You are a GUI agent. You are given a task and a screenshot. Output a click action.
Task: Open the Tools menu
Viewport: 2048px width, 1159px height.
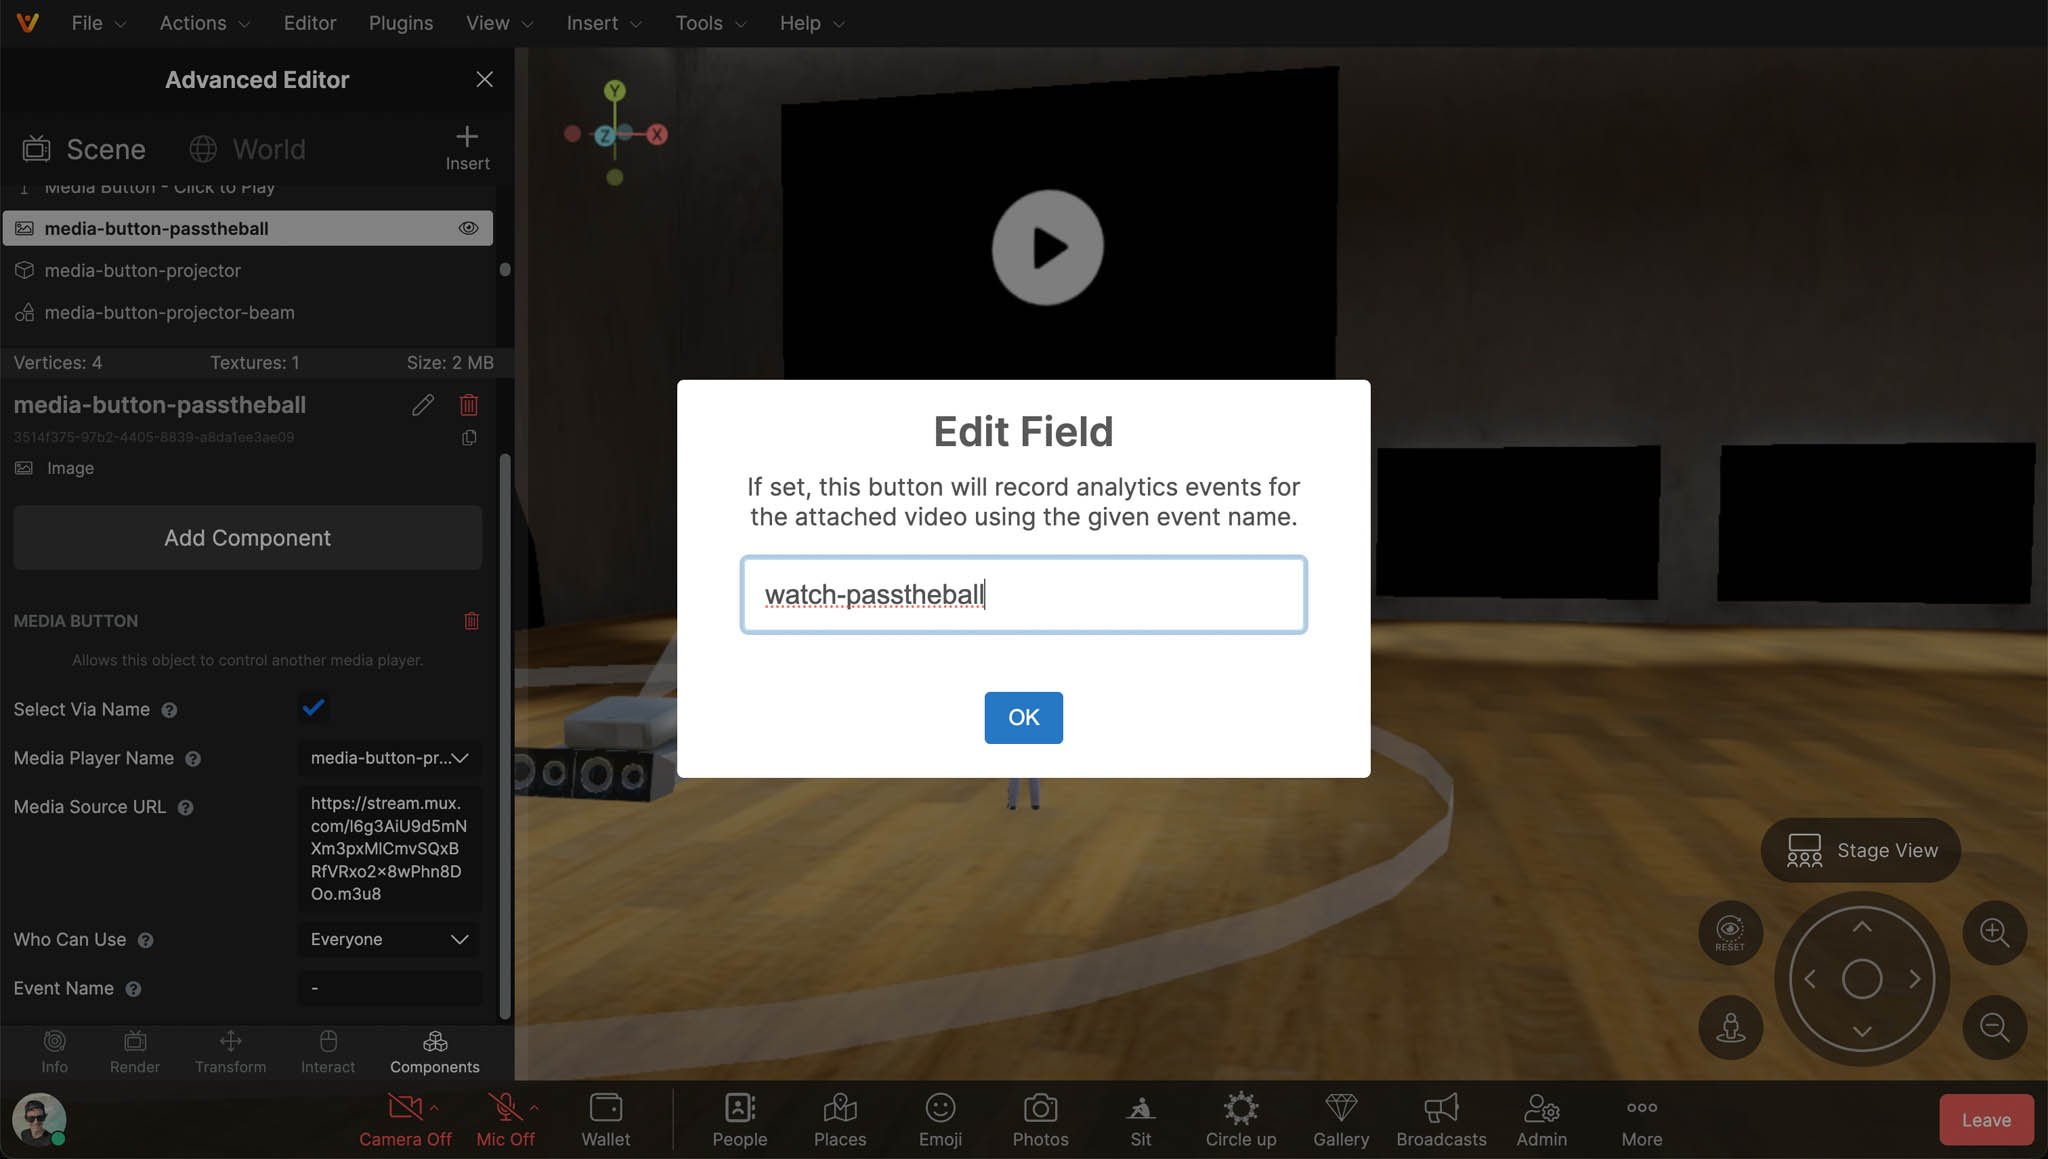(710, 22)
